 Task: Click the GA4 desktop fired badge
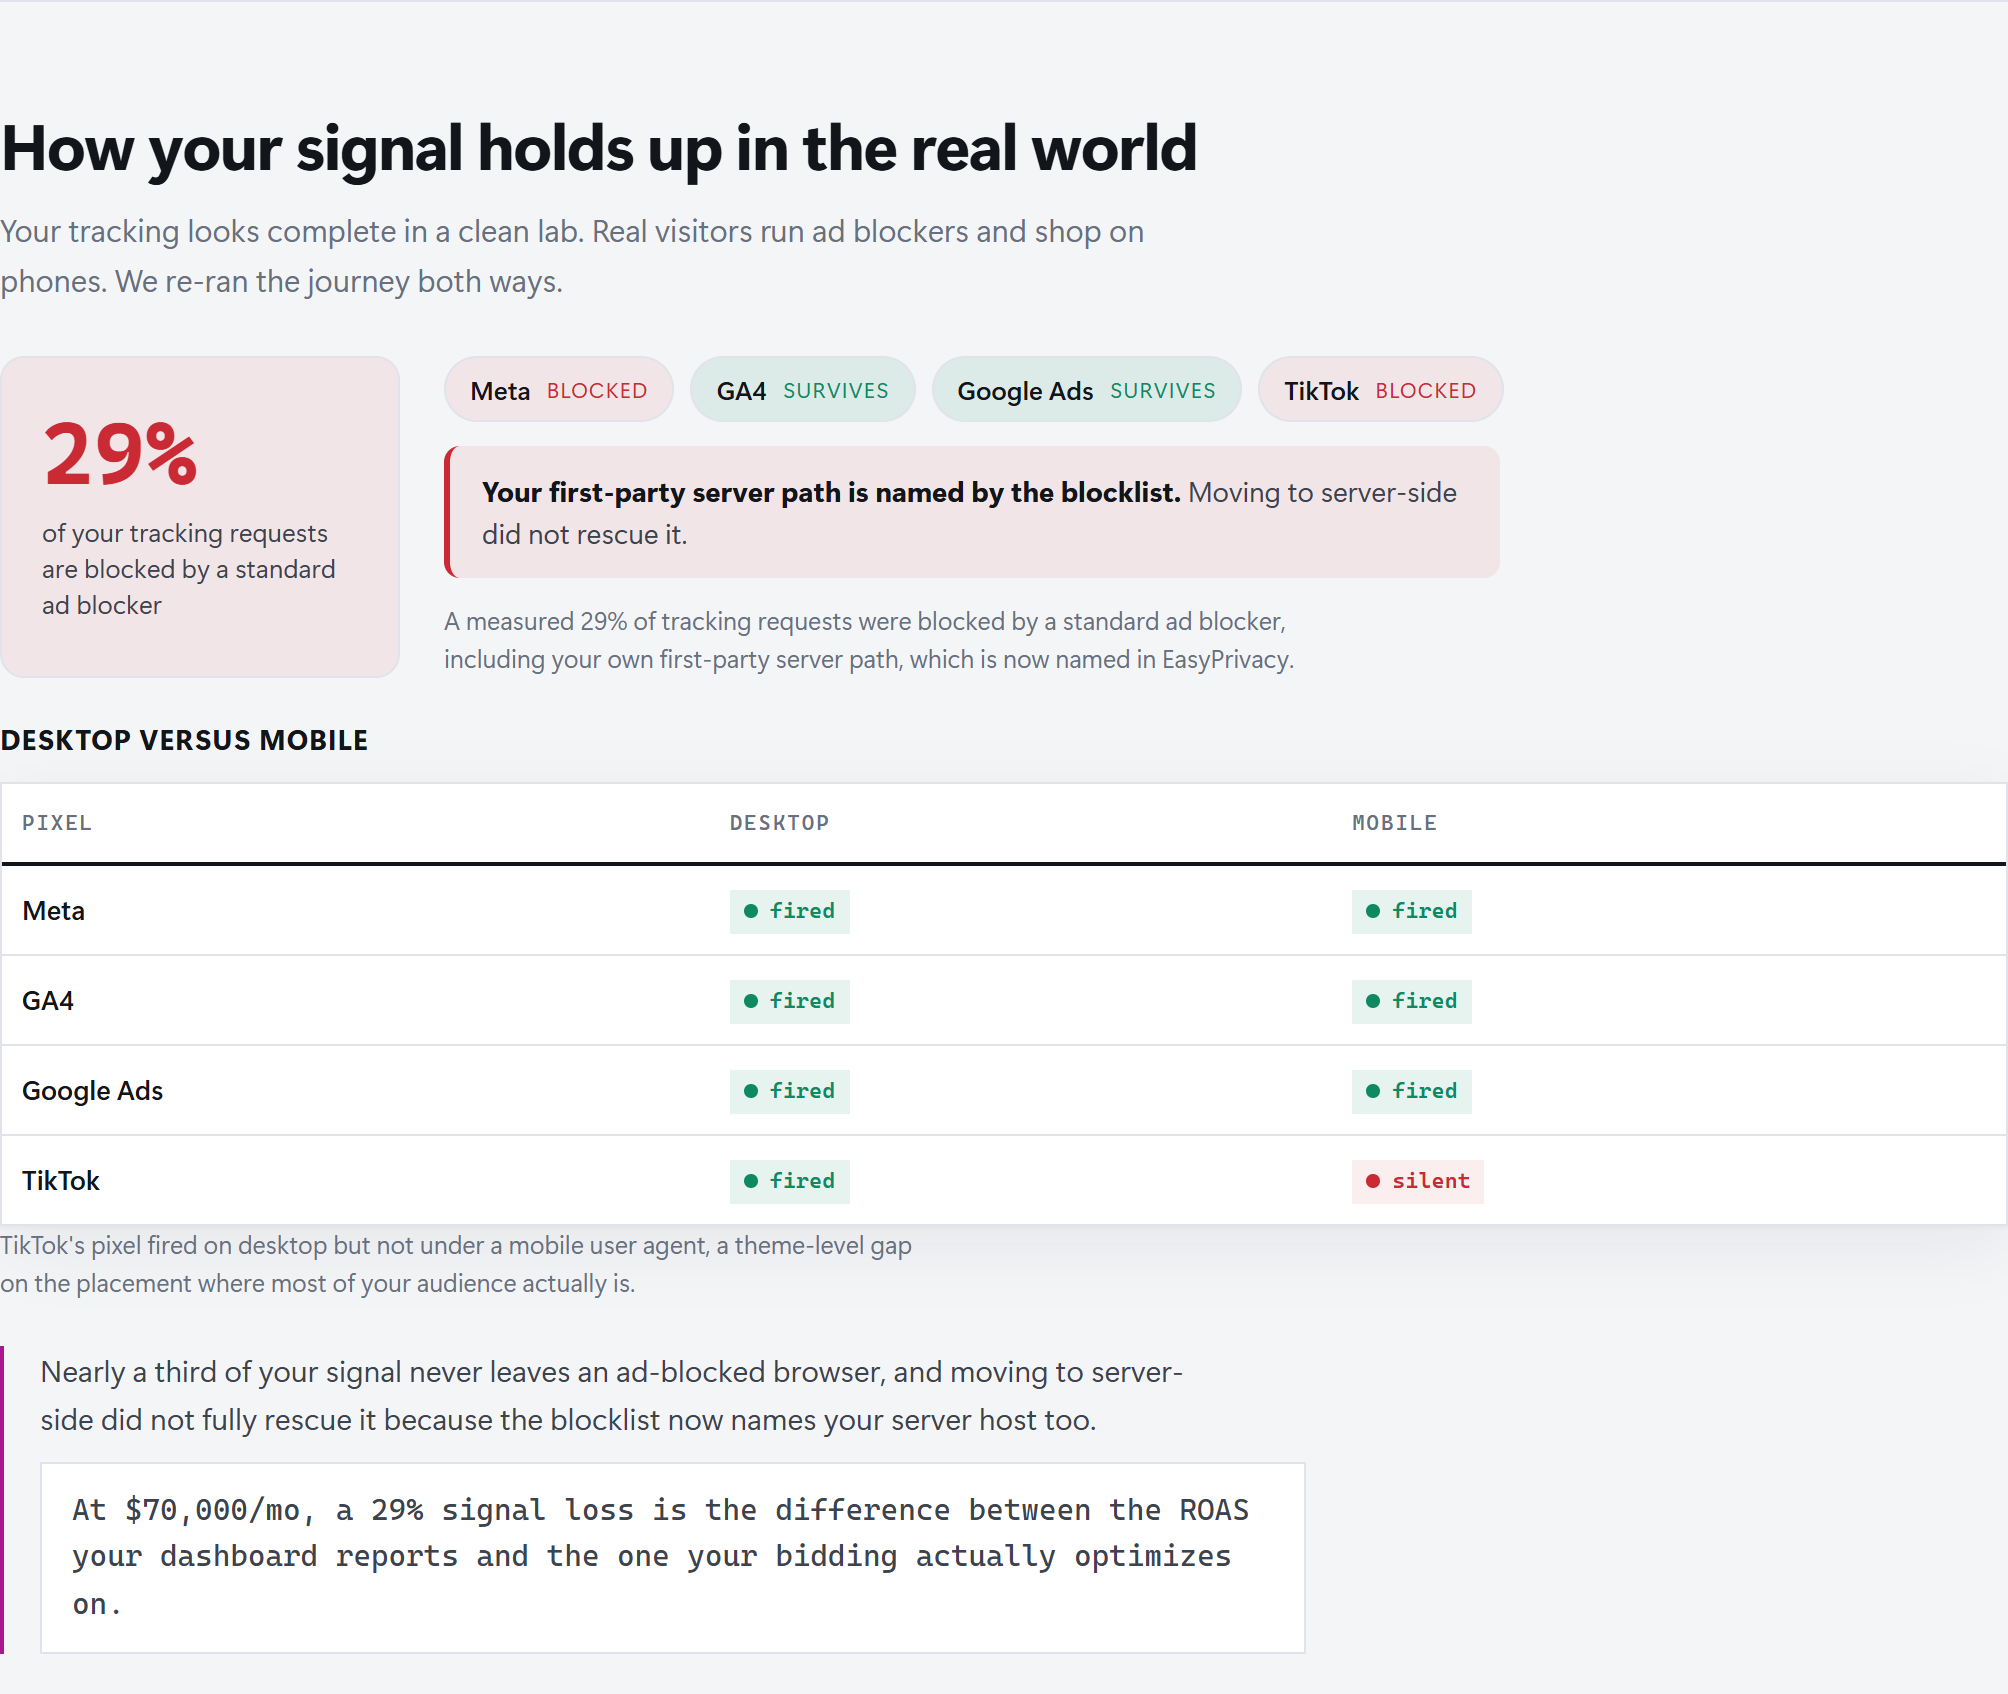790,1001
